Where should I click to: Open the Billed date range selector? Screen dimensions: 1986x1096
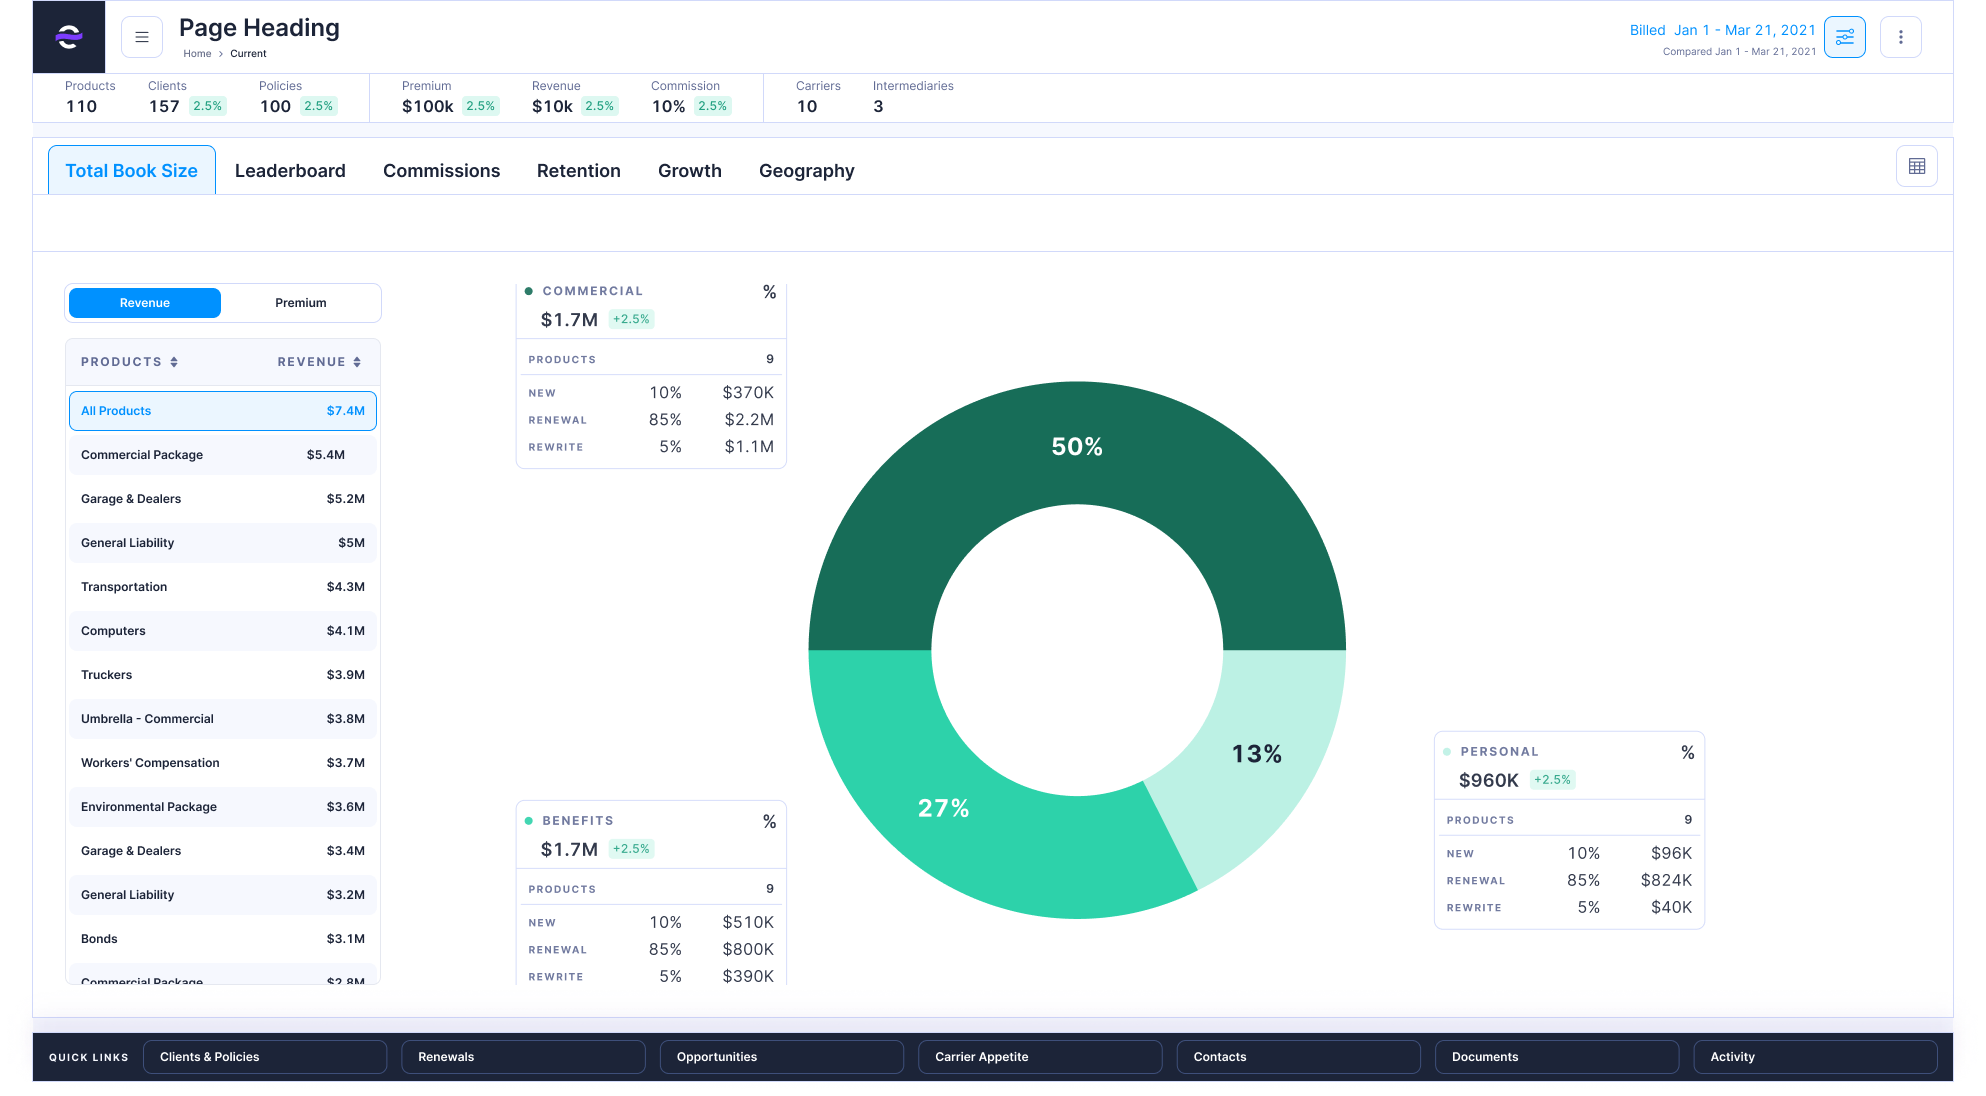point(1722,30)
